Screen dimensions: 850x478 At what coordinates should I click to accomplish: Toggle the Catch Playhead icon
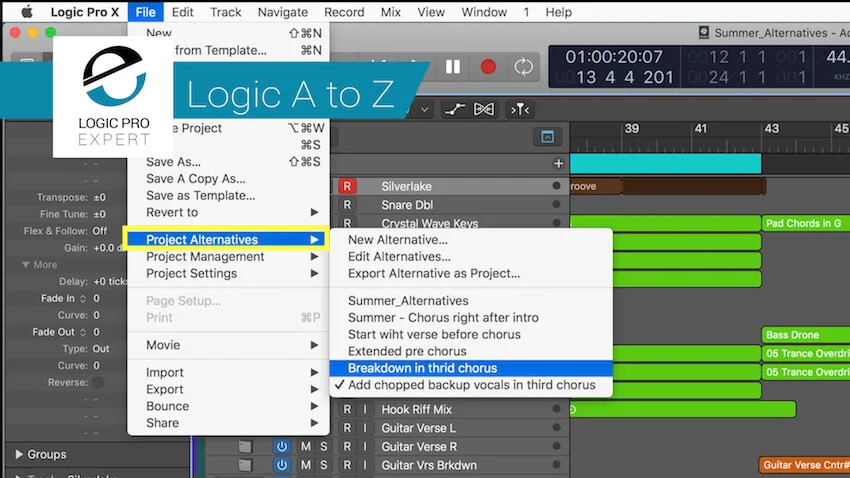click(519, 109)
